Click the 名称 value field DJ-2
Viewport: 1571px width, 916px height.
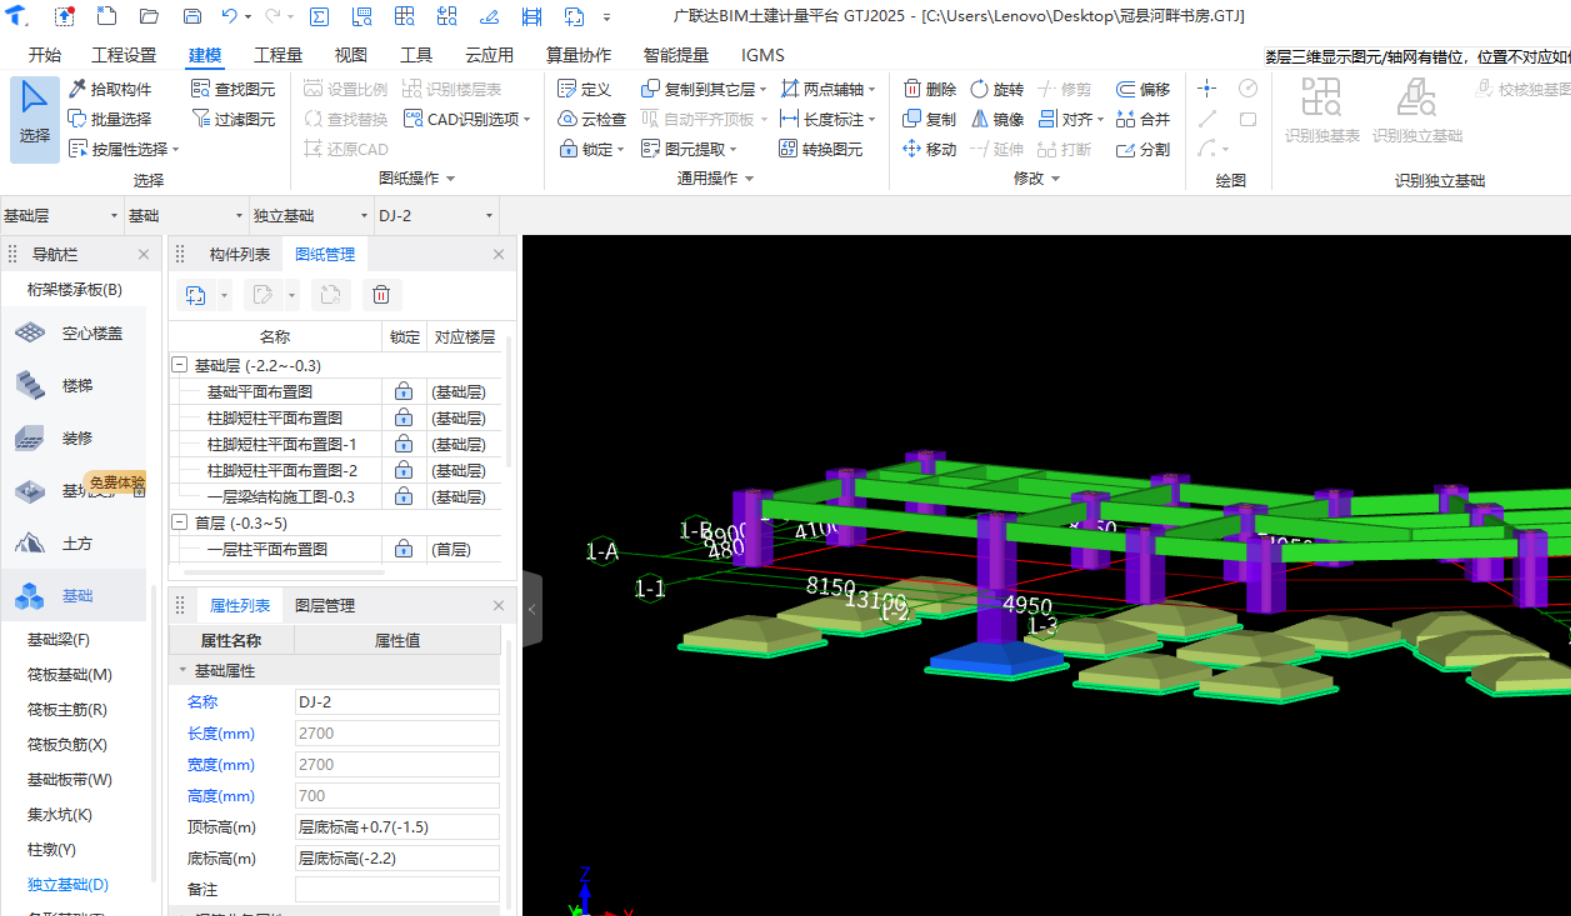397,702
